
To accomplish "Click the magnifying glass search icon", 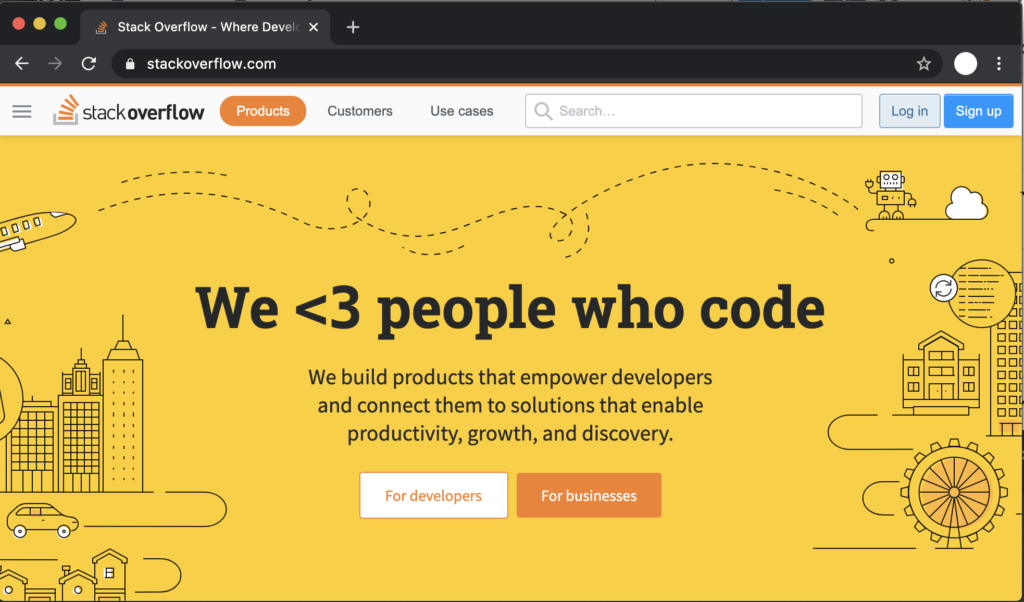I will point(542,111).
